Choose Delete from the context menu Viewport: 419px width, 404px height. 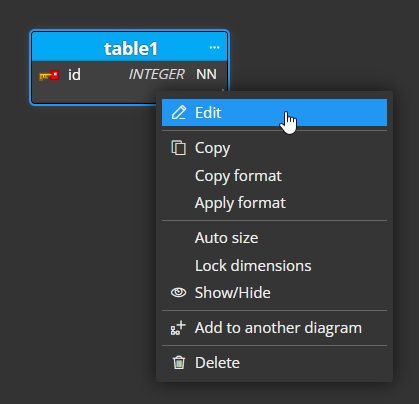click(x=274, y=363)
